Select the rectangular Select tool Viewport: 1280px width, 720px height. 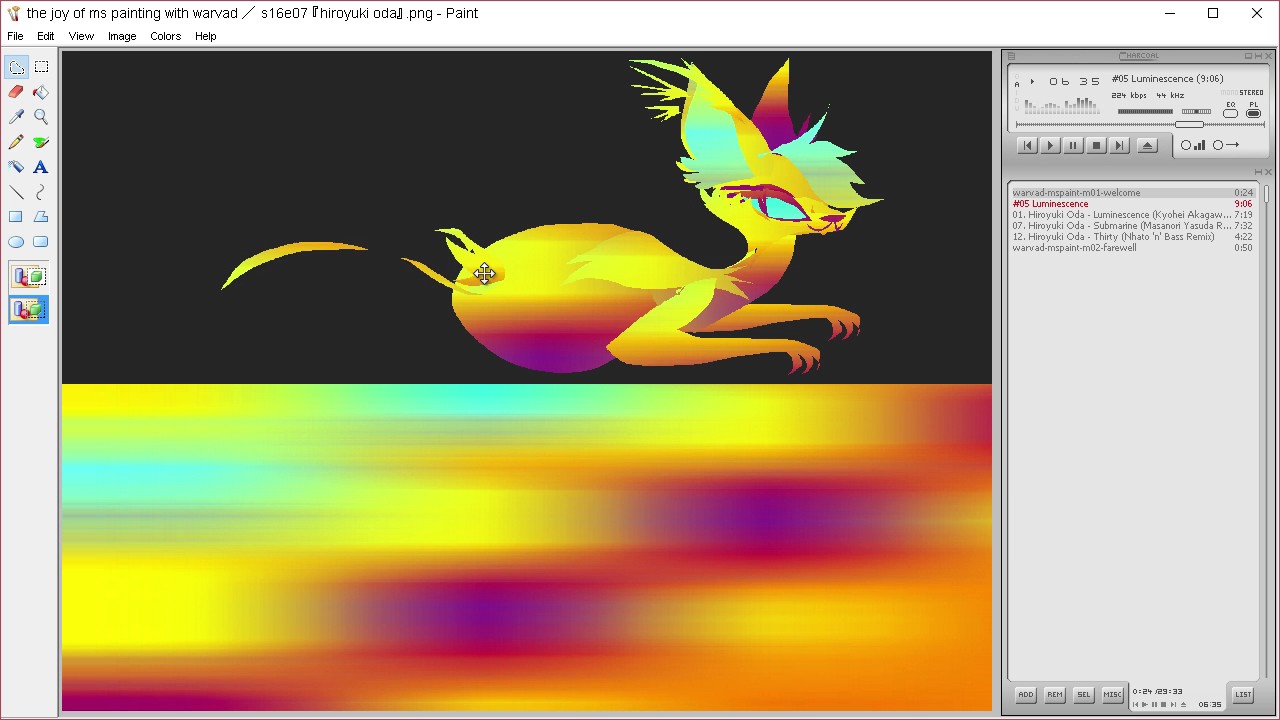tap(41, 67)
